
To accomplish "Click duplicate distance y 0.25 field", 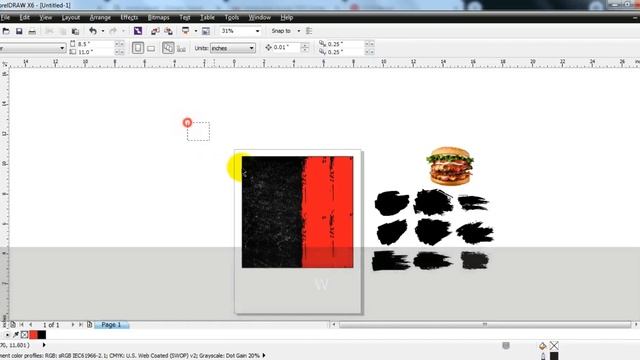I will (x=345, y=52).
